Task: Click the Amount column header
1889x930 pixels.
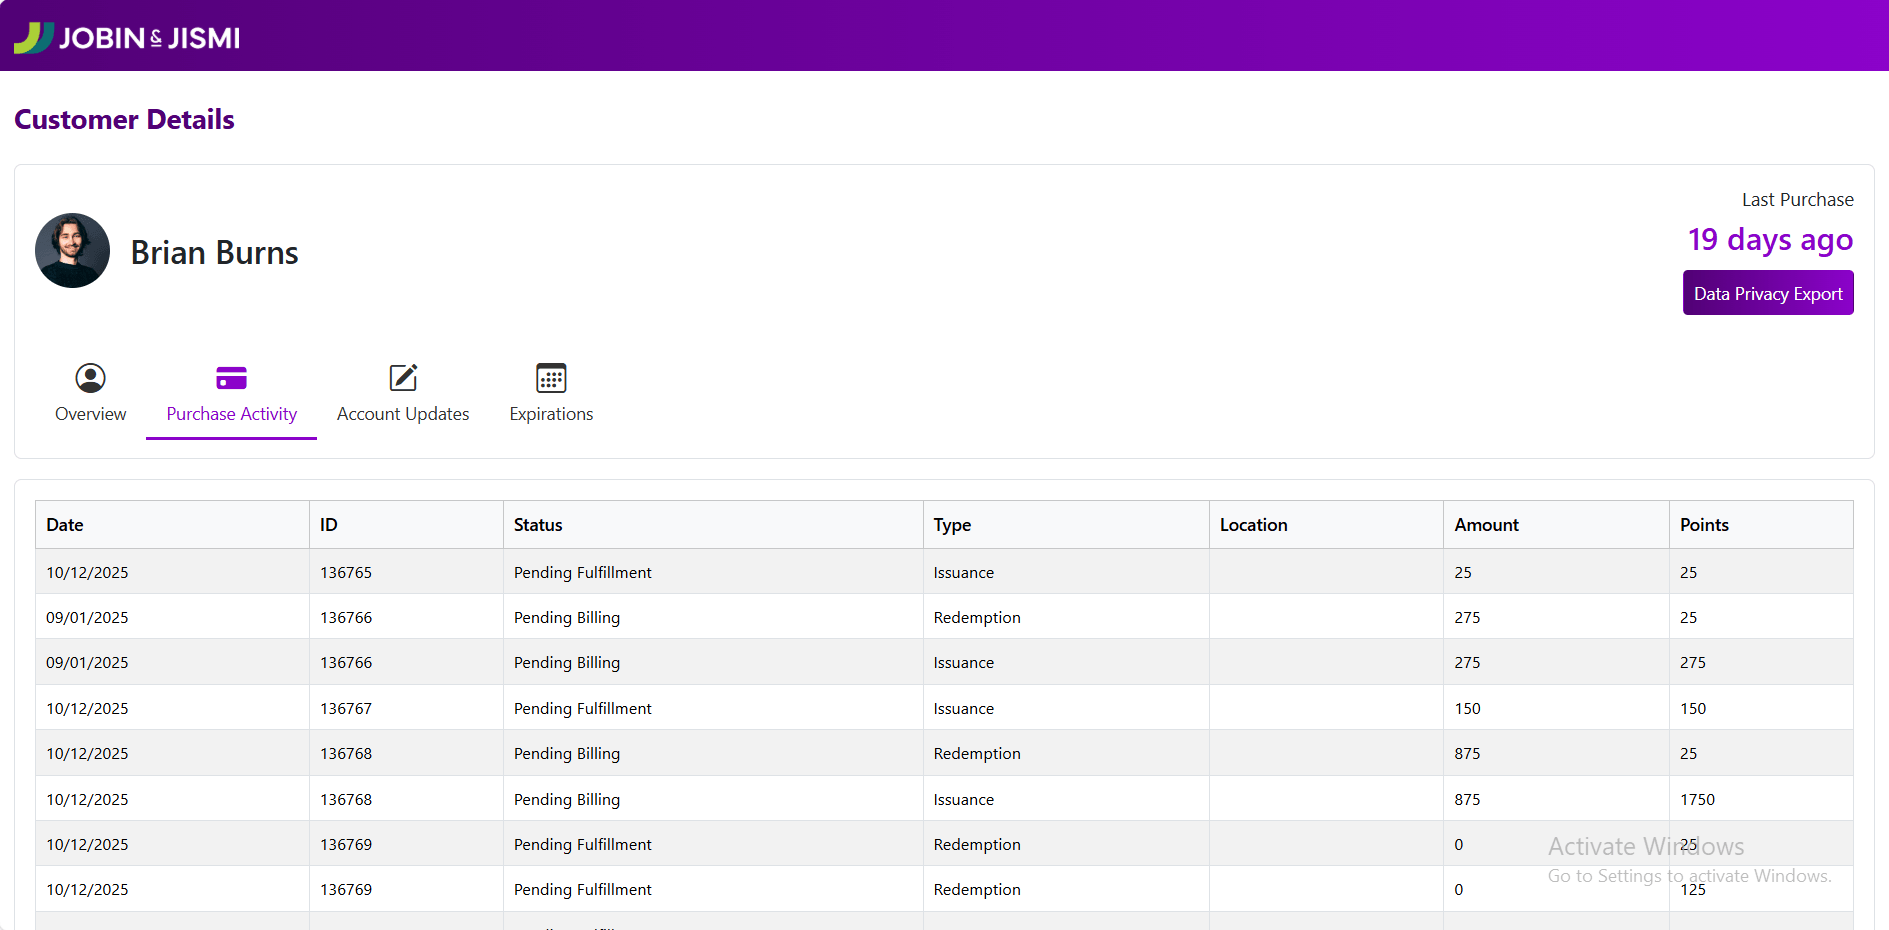Action: click(1486, 525)
